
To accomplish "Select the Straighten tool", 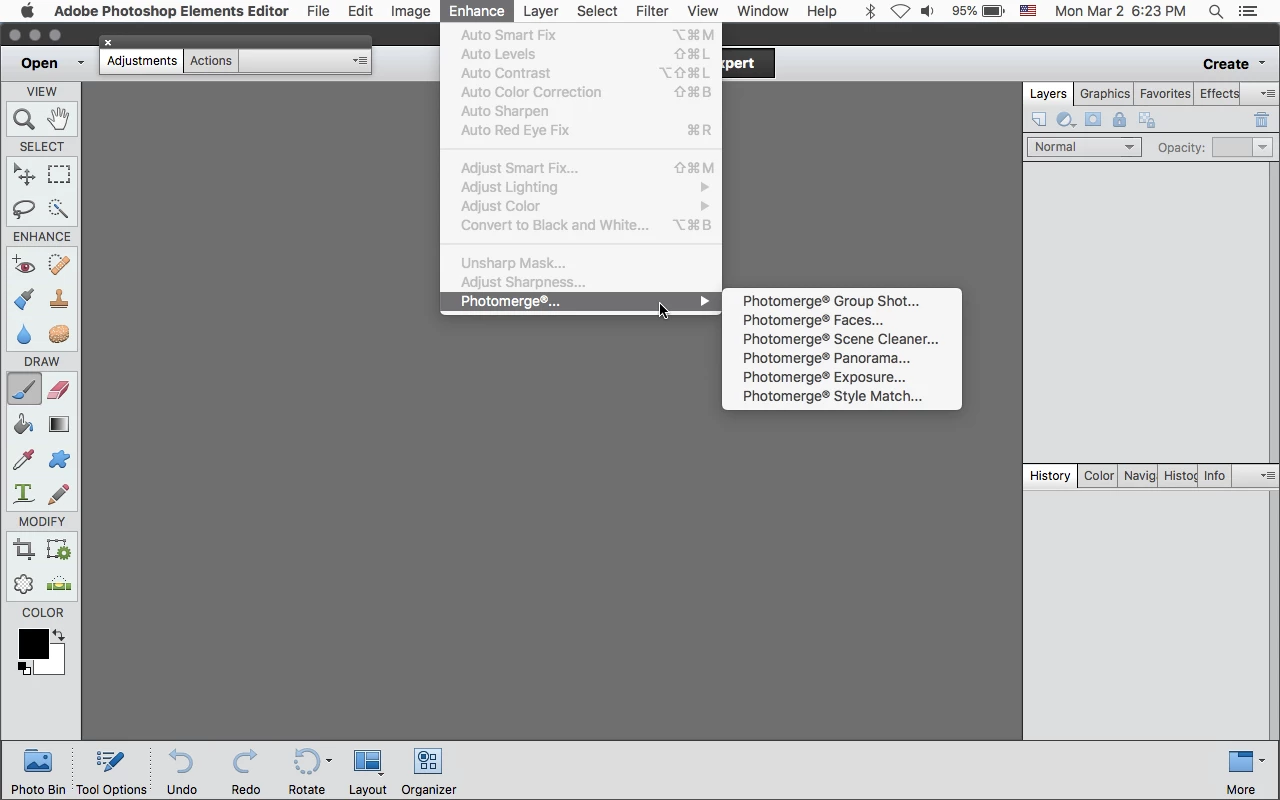I will [59, 584].
